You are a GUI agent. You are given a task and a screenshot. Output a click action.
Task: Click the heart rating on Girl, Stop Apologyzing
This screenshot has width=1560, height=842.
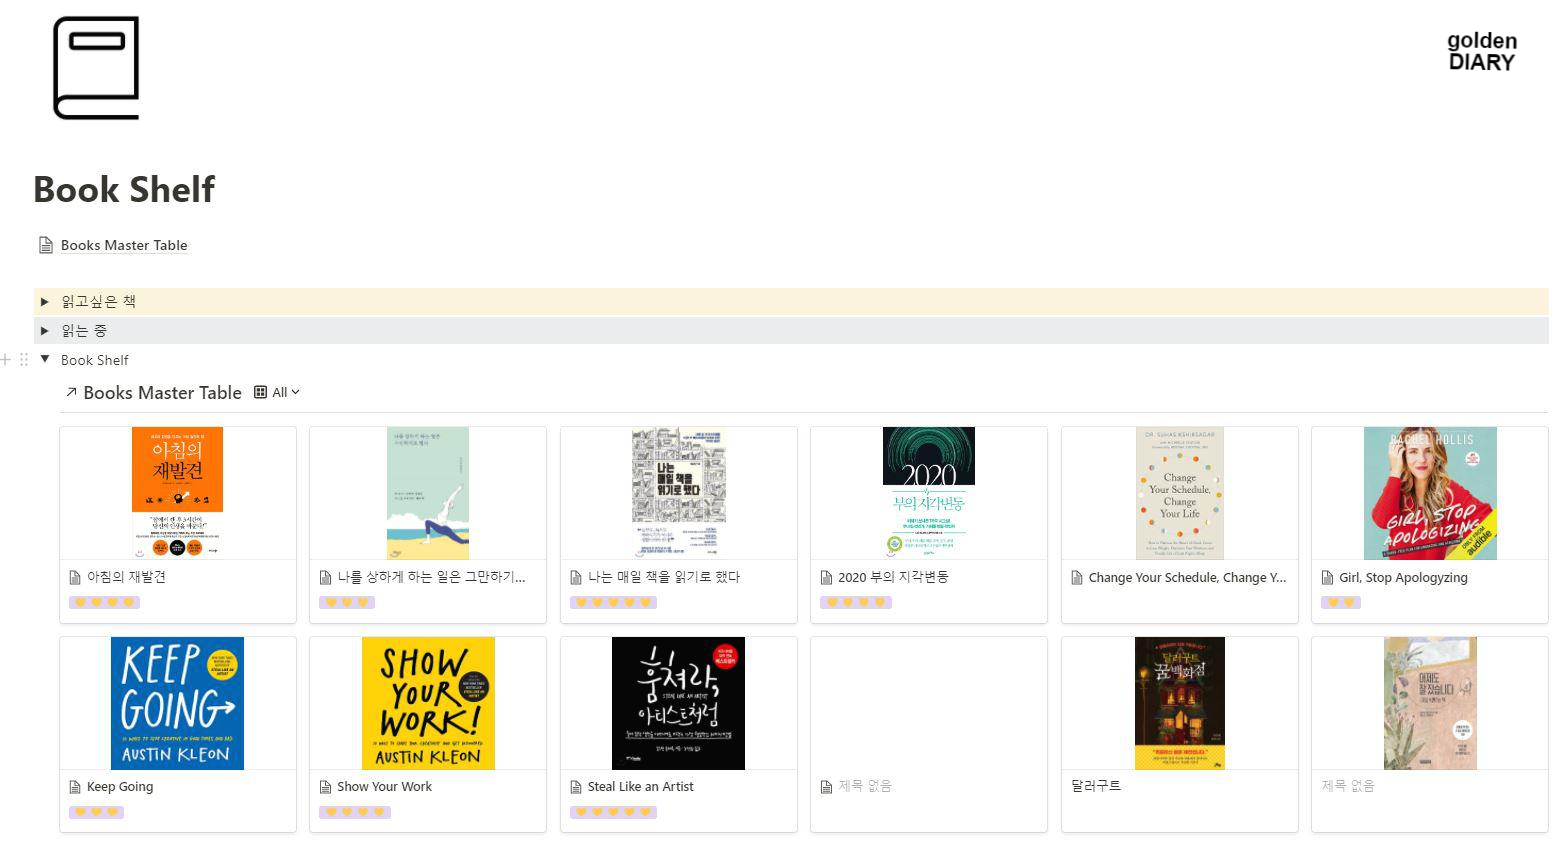coord(1340,602)
